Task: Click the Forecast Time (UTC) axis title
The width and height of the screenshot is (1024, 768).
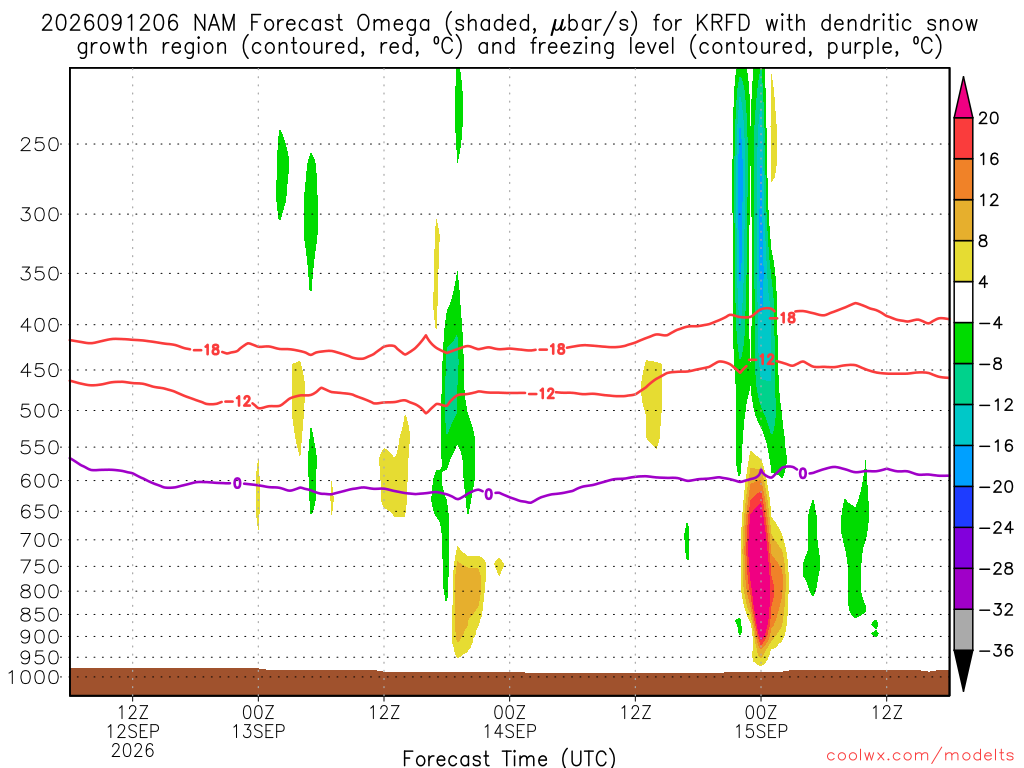Action: [509, 758]
